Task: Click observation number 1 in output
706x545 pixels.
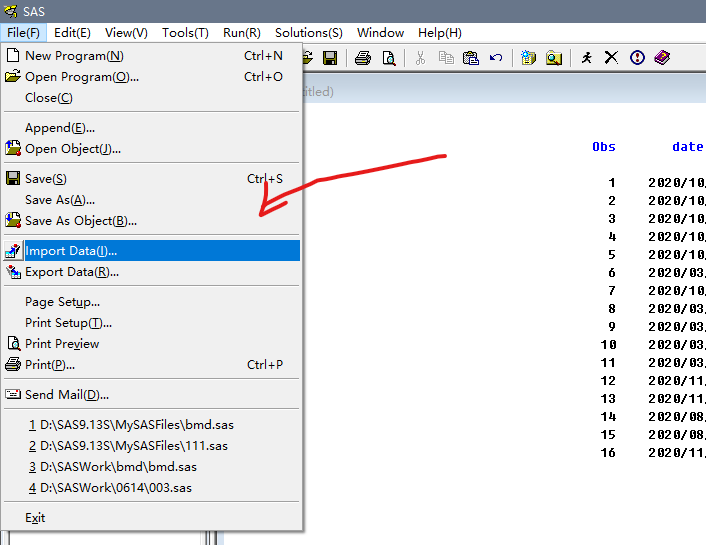Action: click(x=611, y=182)
